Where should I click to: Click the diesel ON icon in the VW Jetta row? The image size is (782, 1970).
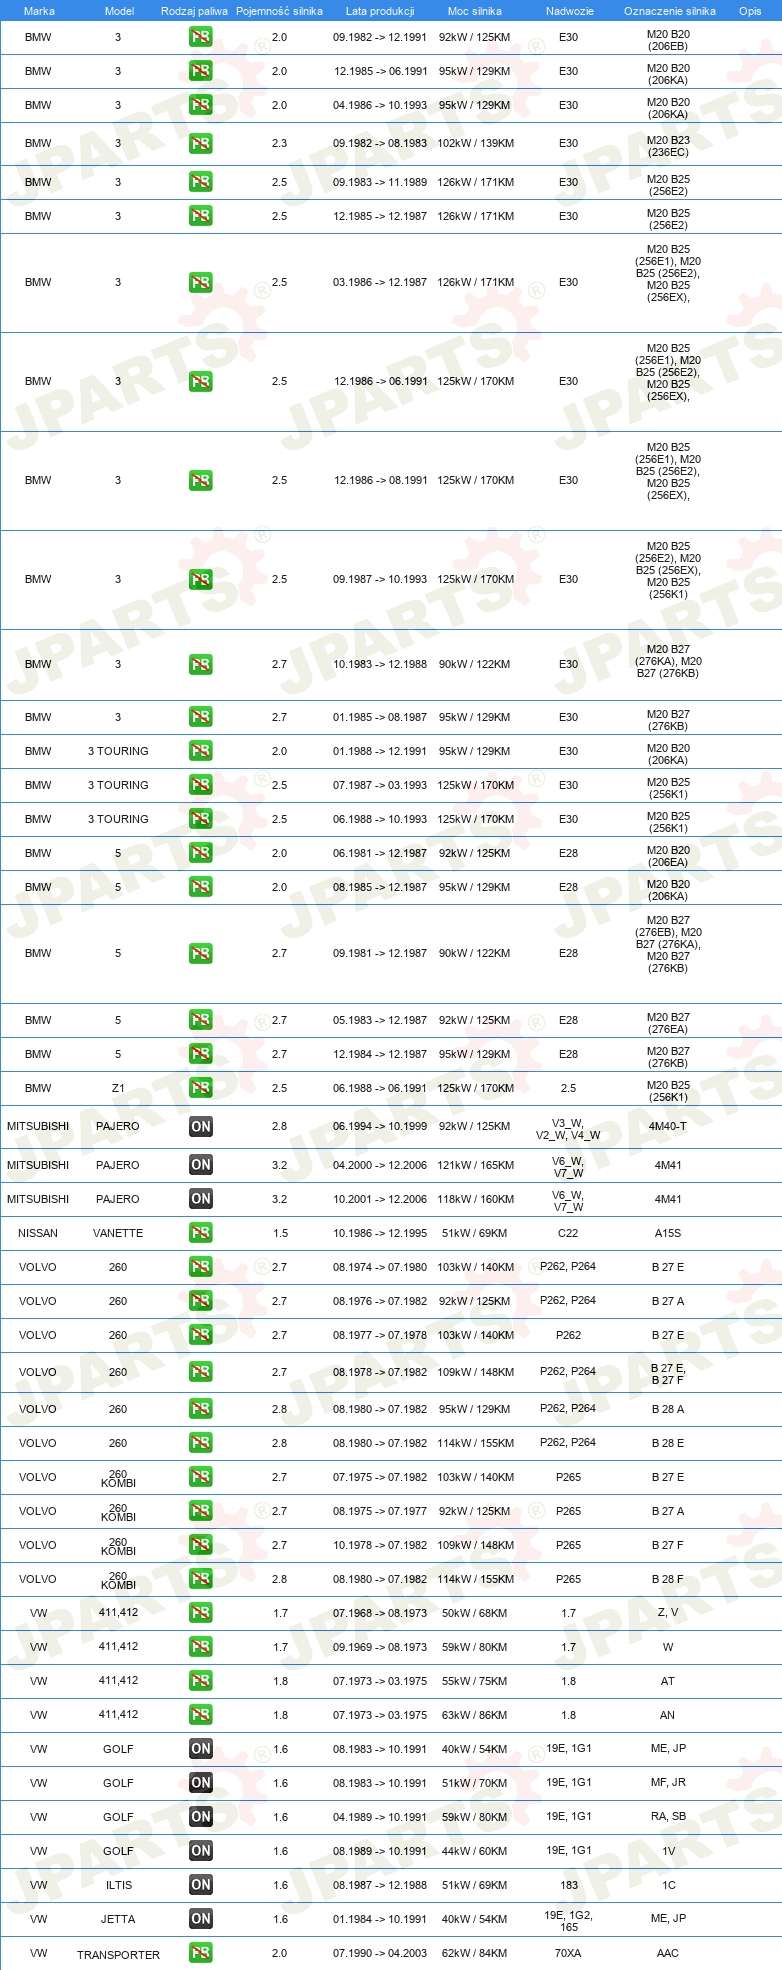coord(201,1919)
